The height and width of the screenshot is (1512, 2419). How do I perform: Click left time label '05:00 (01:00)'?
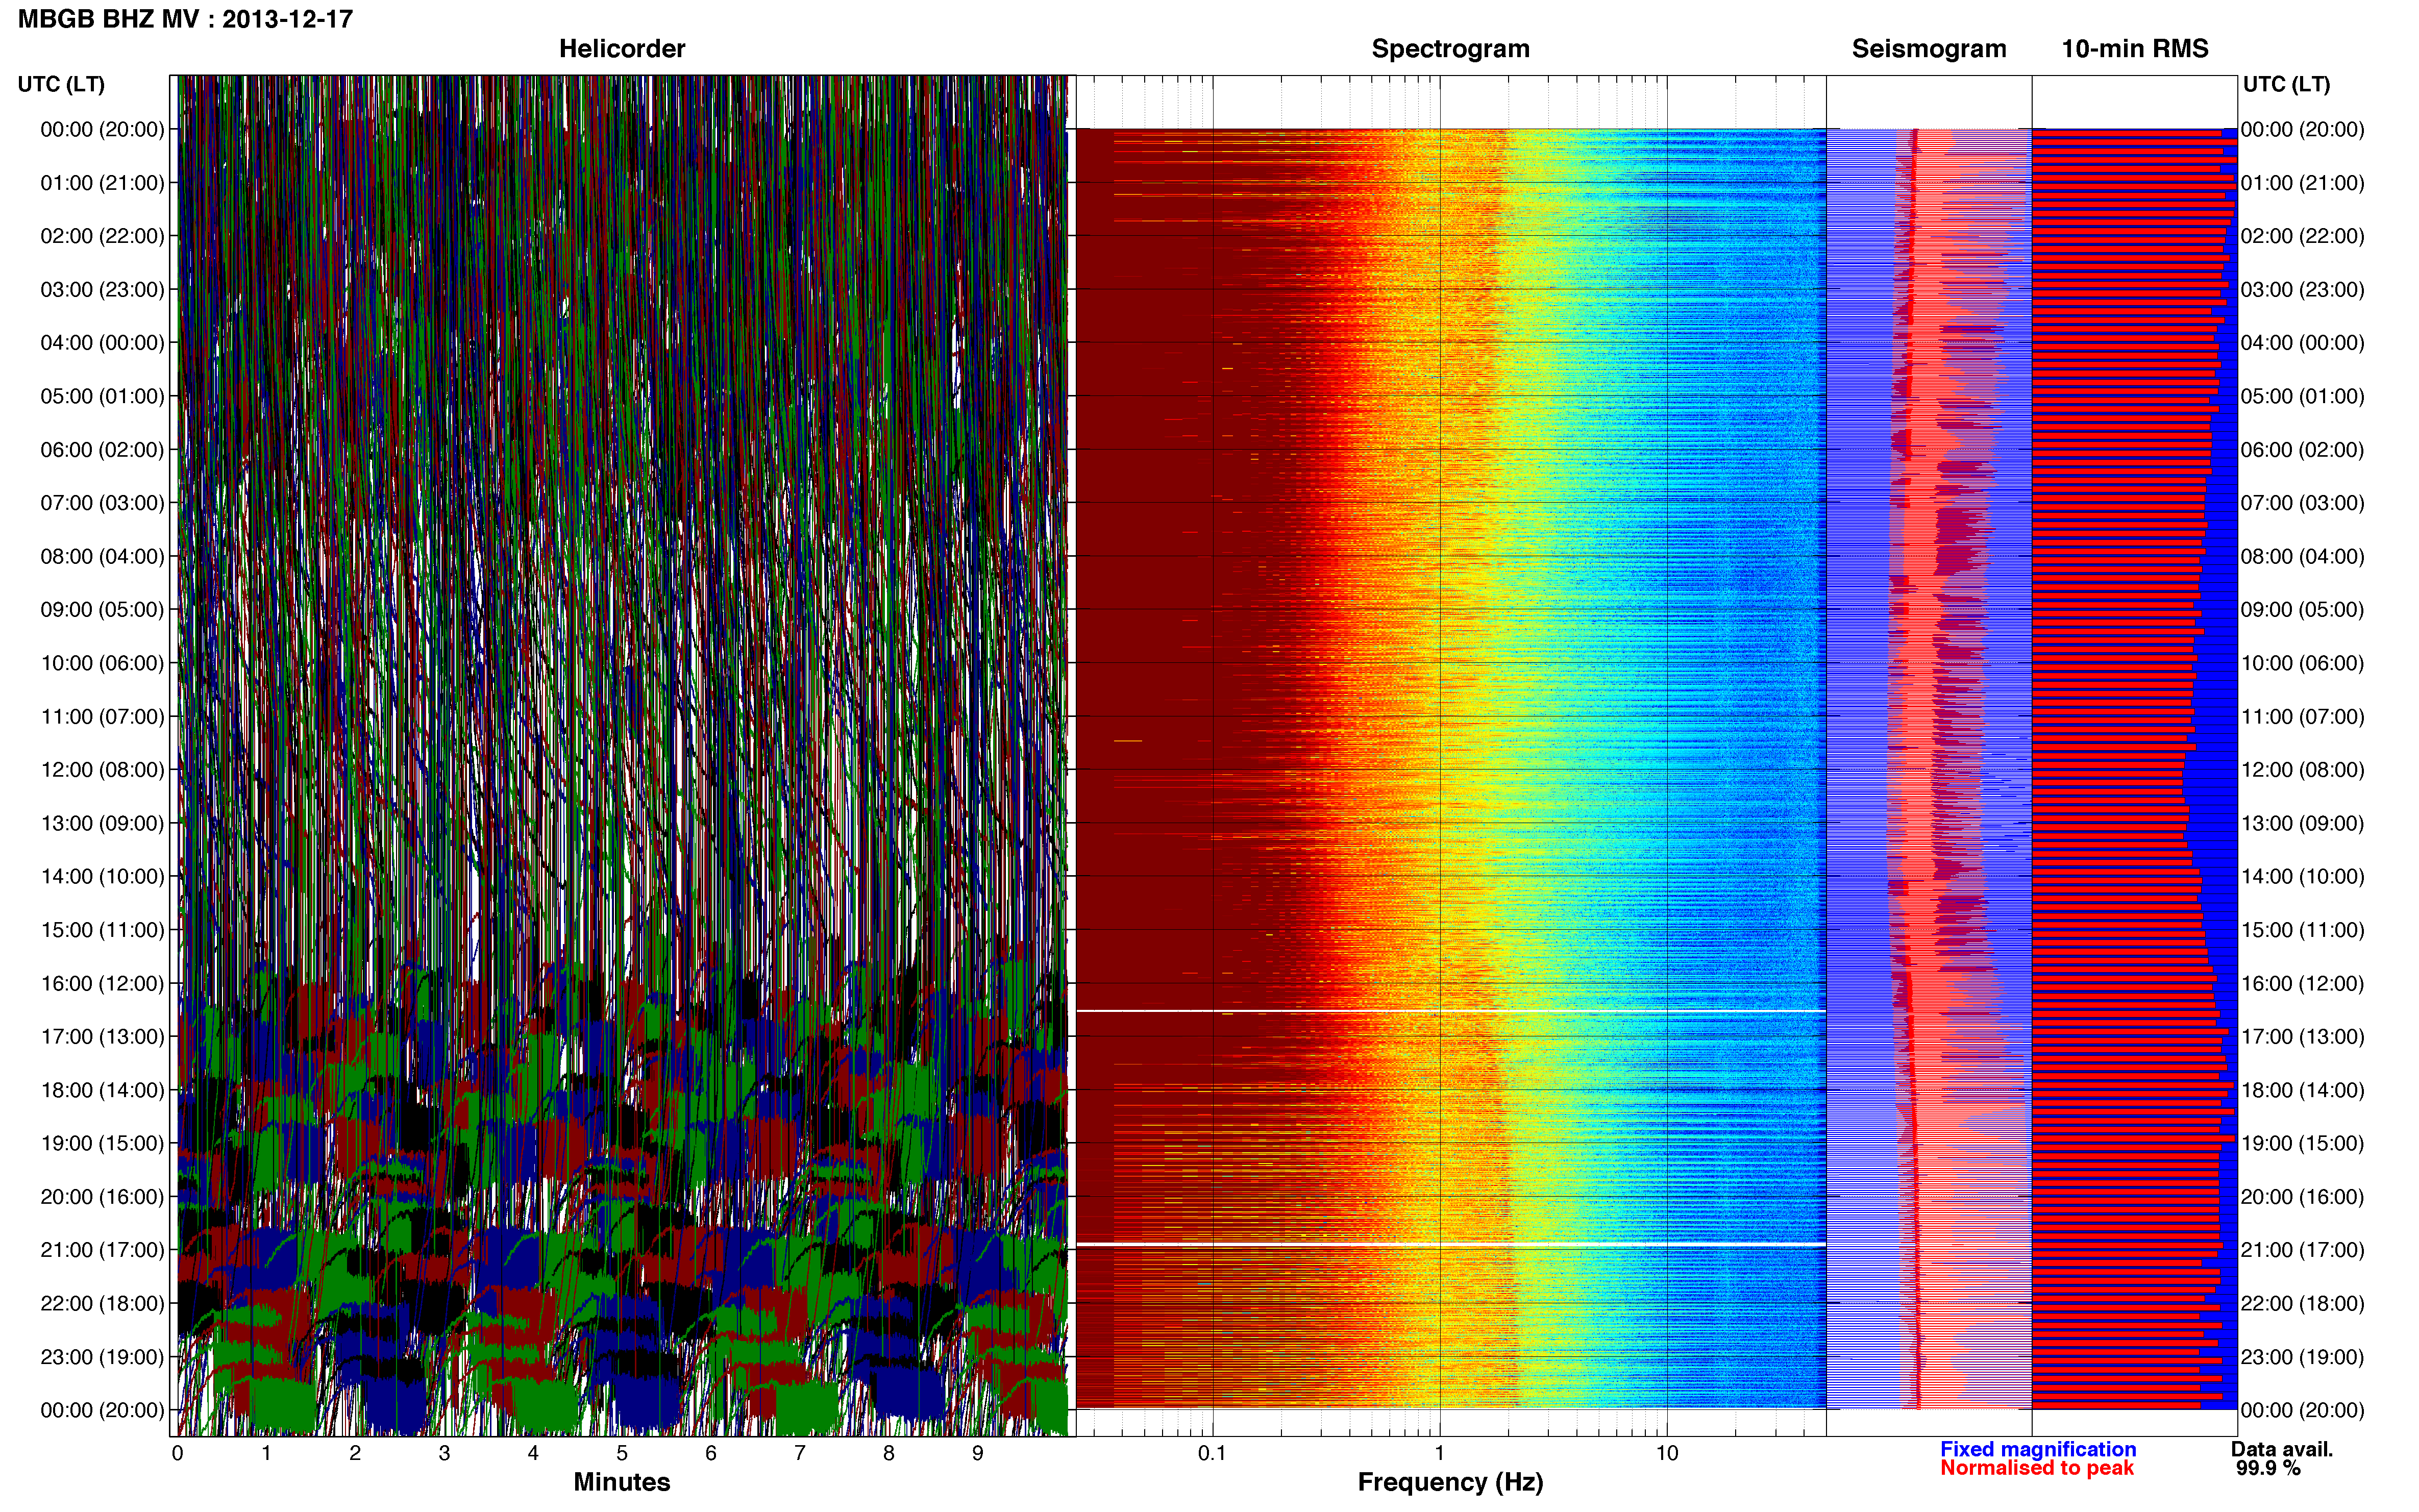102,396
